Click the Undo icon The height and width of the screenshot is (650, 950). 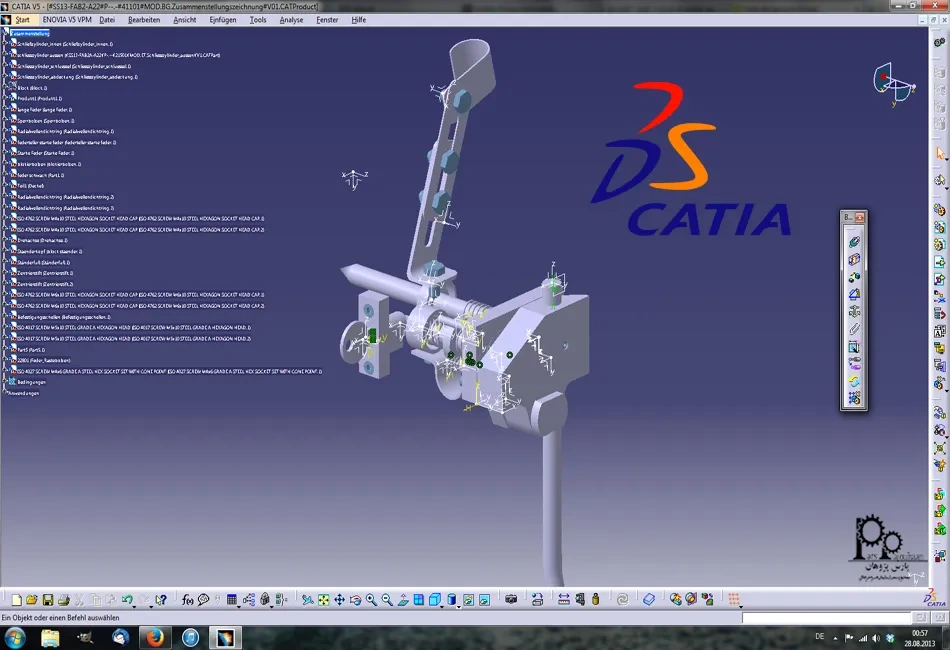(127, 600)
